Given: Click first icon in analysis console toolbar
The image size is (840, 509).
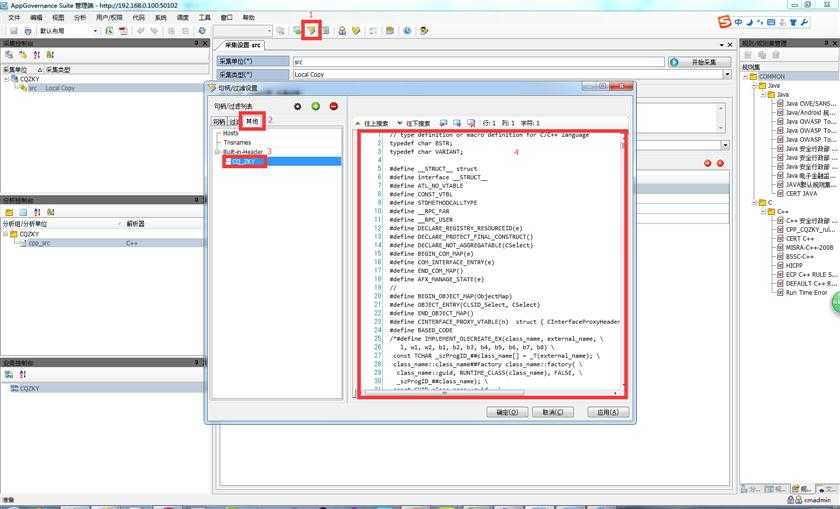Looking at the screenshot, I should pos(9,212).
